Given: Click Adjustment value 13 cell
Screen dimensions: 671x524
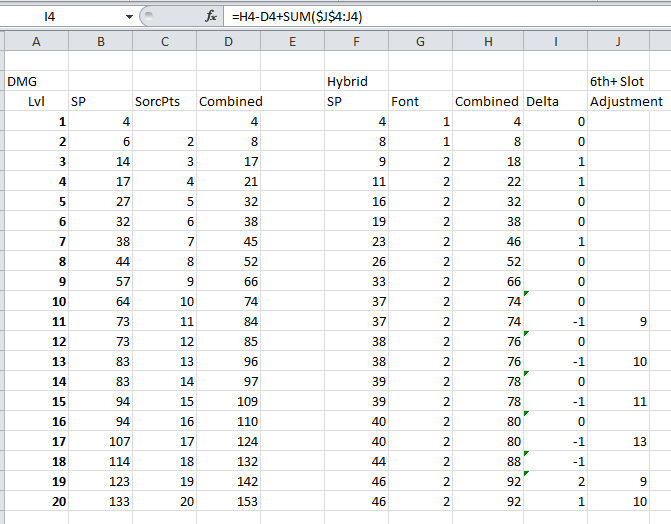Looking at the screenshot, I should click(x=619, y=441).
